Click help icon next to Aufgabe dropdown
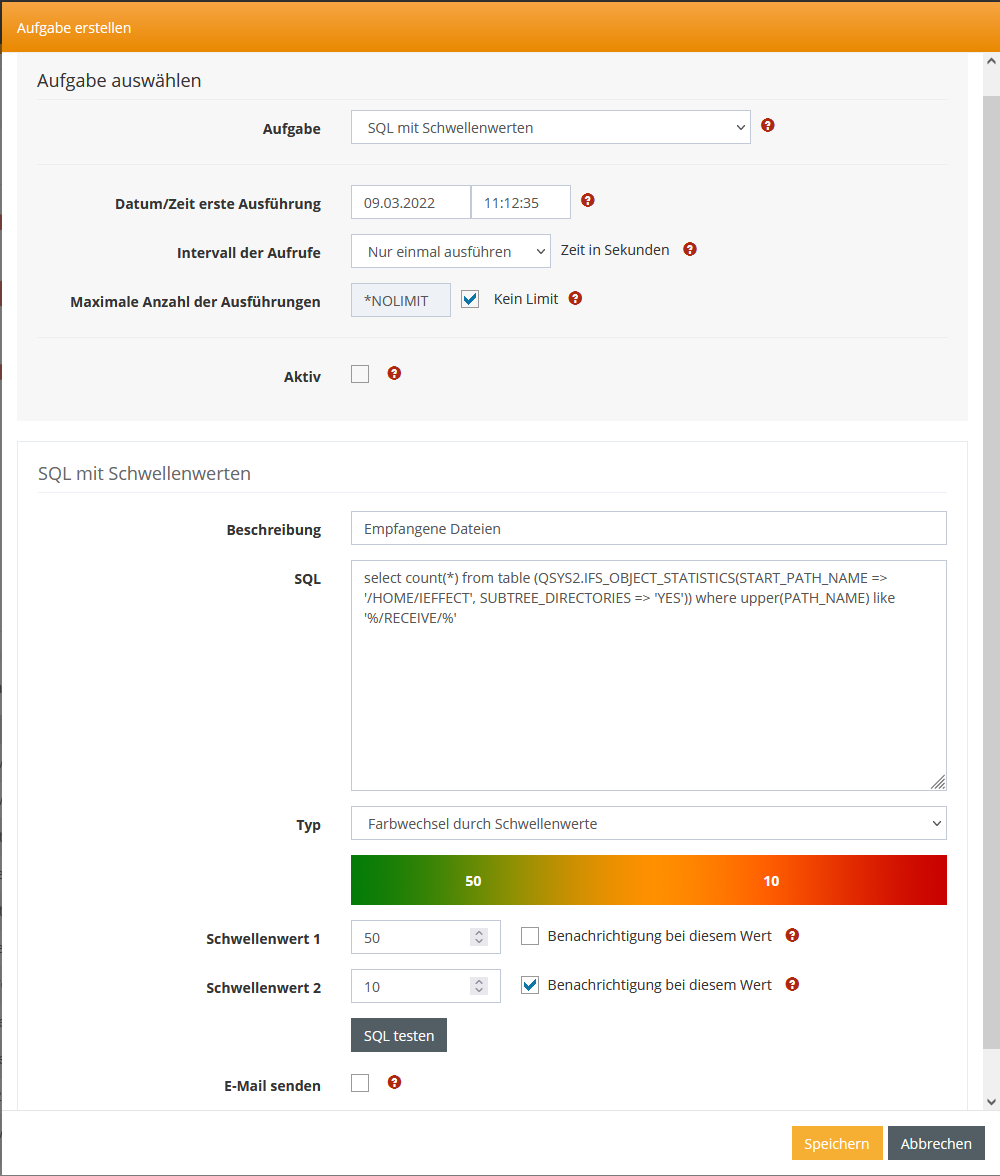Screen dimensions: 1000x1176 pyautogui.click(x=768, y=126)
